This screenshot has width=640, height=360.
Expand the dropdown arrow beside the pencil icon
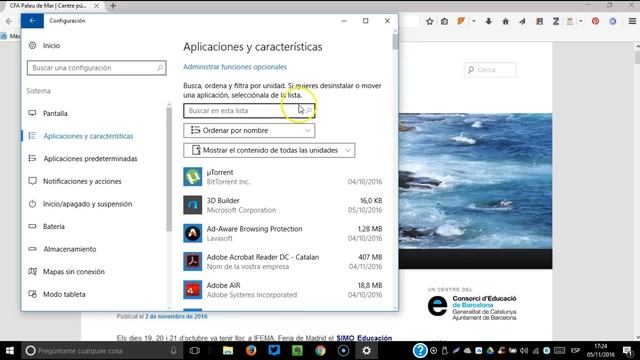point(473,21)
